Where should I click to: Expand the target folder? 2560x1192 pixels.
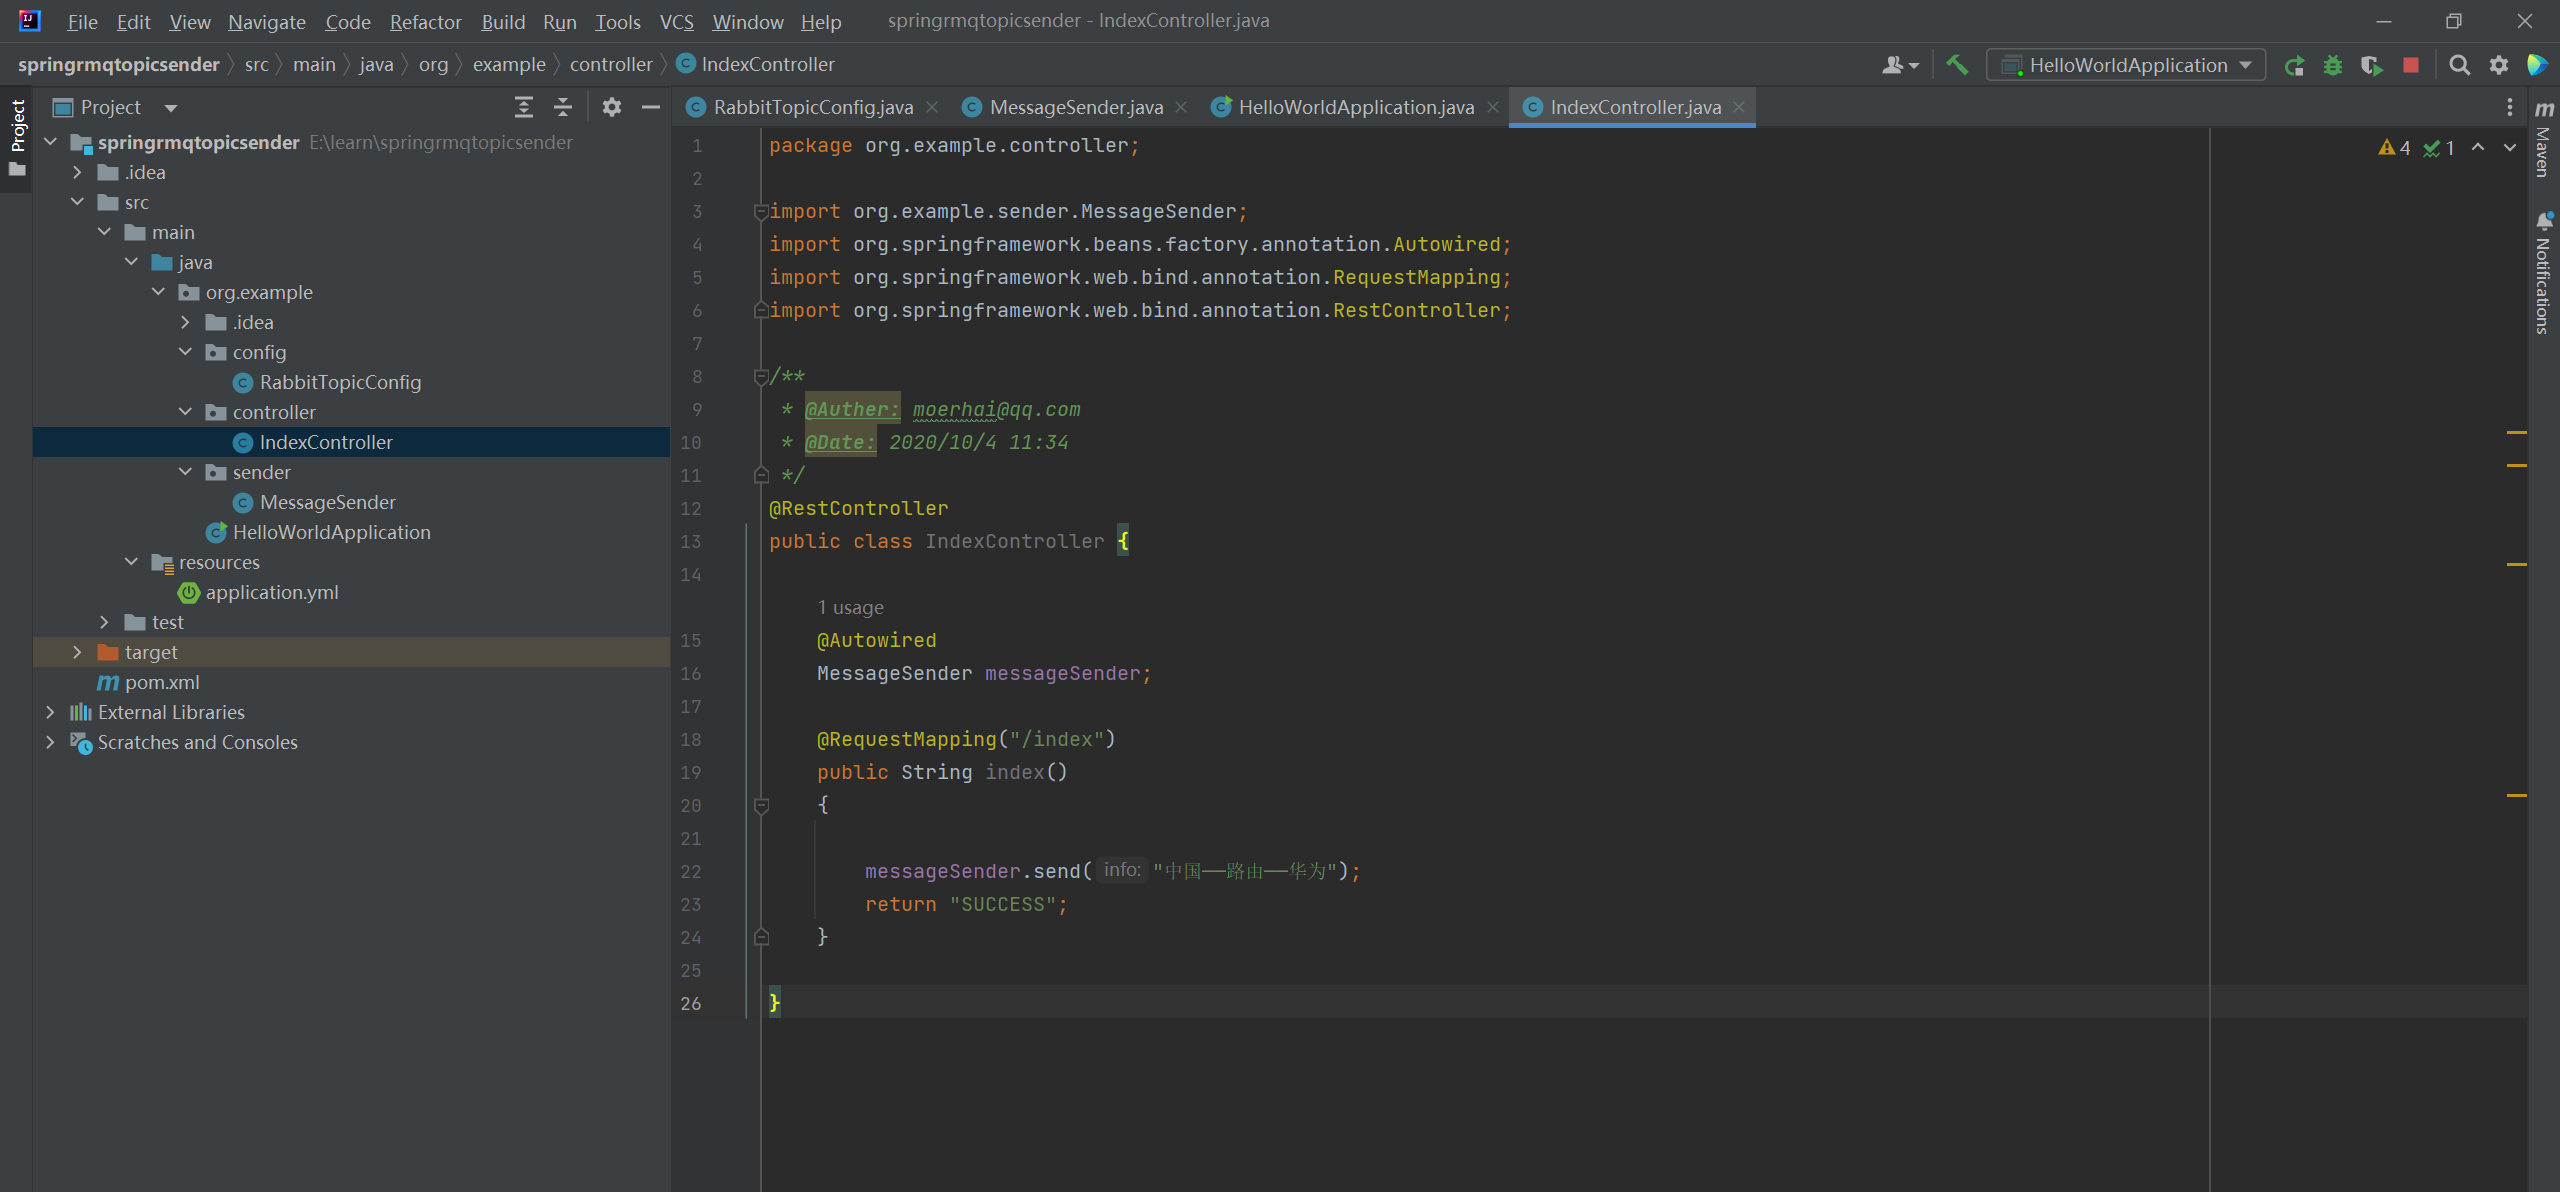pos(77,652)
